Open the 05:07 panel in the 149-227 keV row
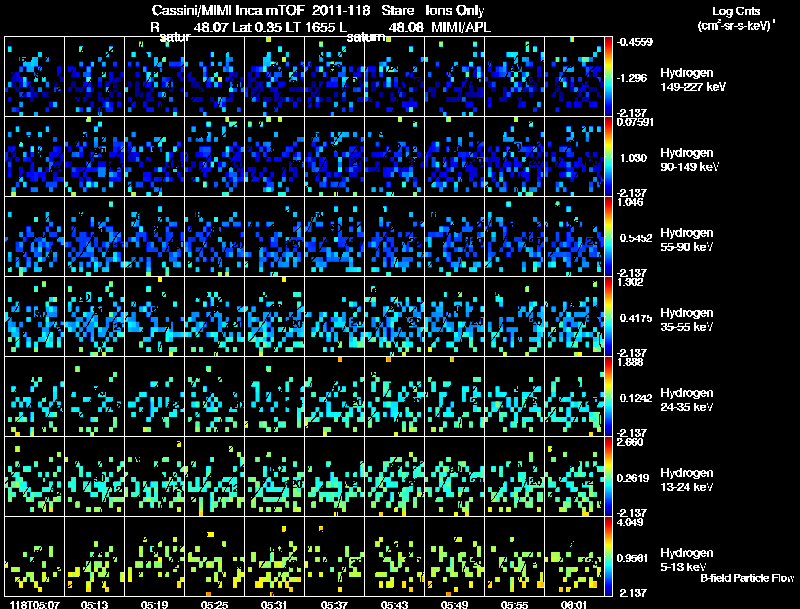The width and height of the screenshot is (800, 609). click(x=34, y=76)
